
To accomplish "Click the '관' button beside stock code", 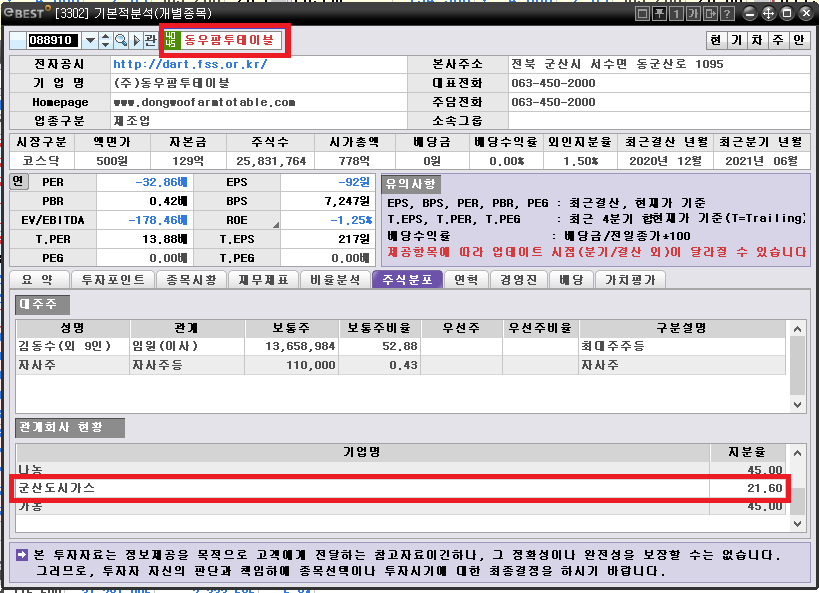I will (x=151, y=40).
